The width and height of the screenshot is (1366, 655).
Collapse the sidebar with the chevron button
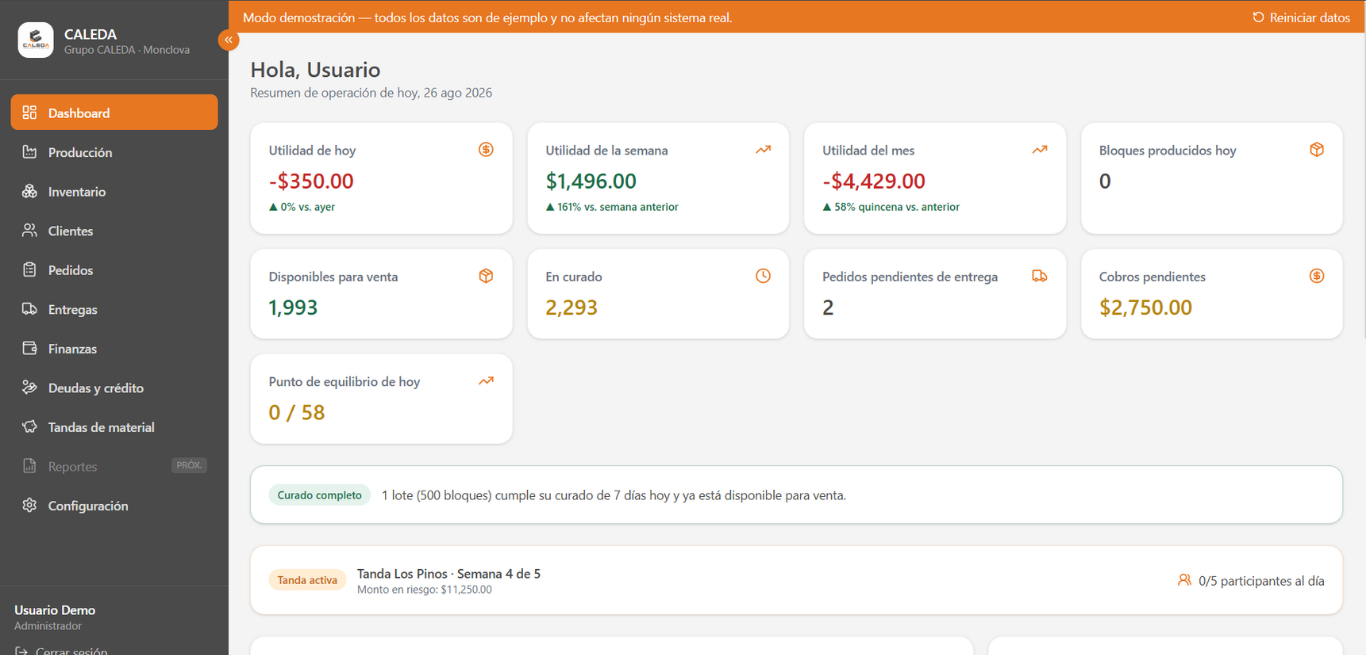click(229, 40)
